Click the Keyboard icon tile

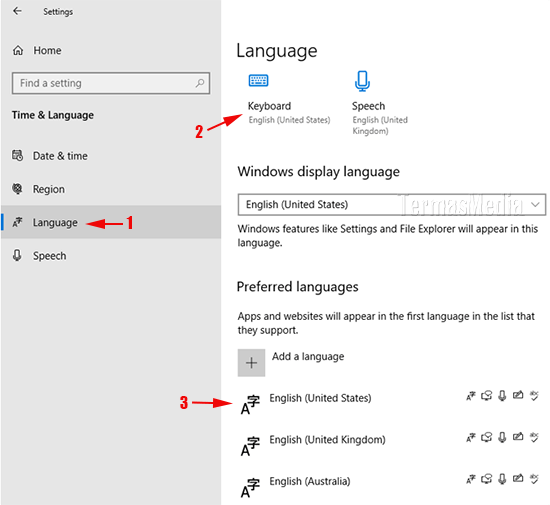[259, 80]
